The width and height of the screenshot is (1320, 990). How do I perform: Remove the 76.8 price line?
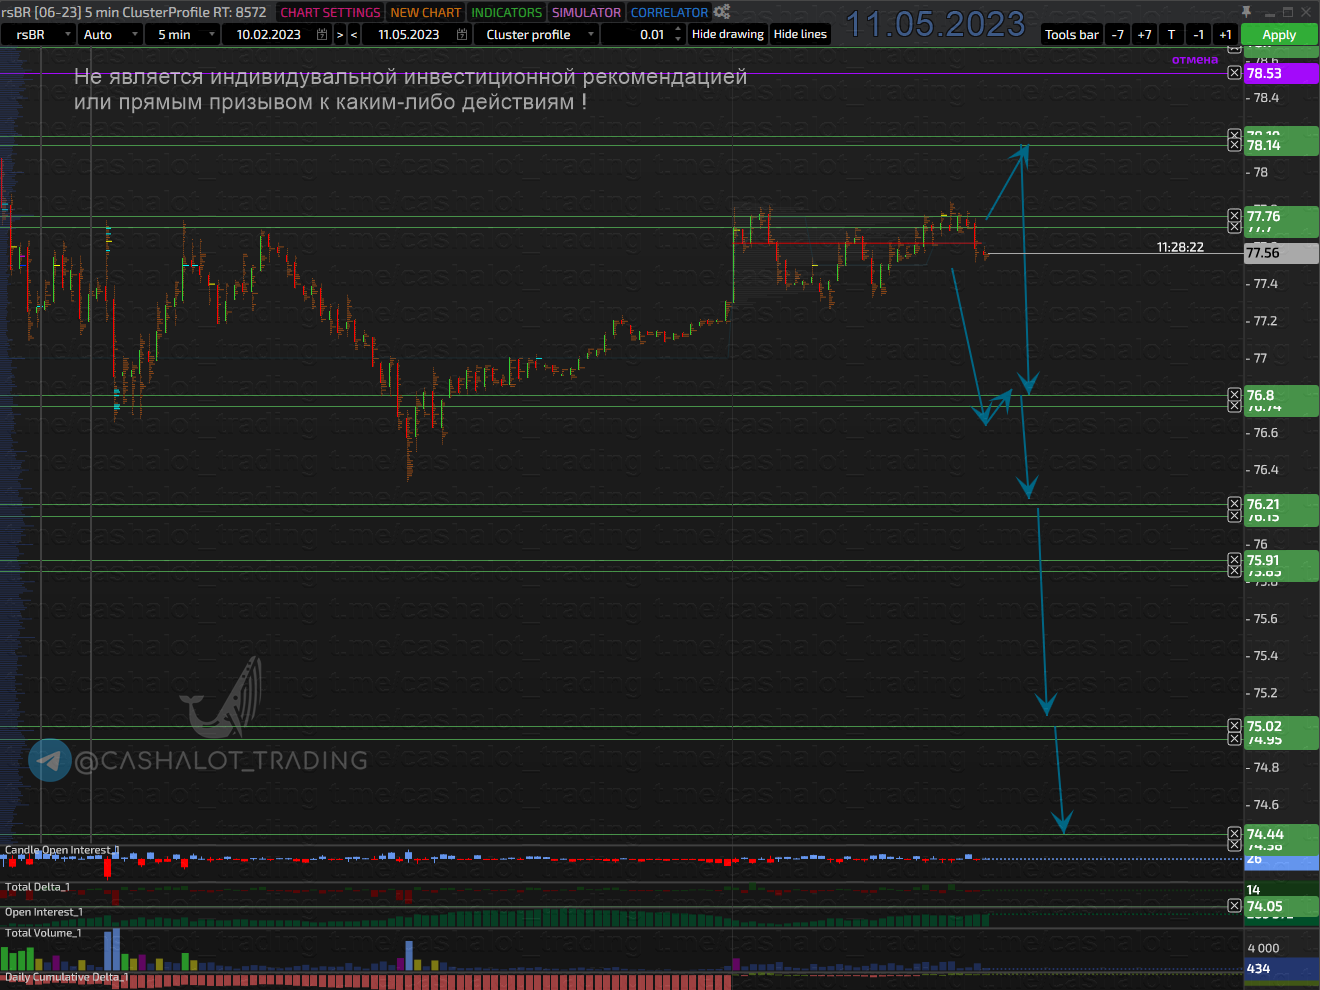(x=1234, y=395)
